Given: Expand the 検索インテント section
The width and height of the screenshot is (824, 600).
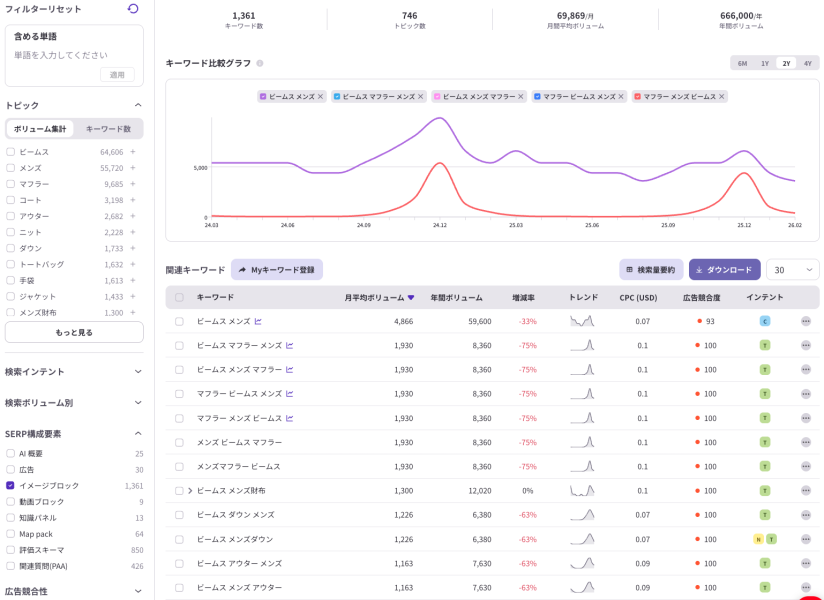Looking at the screenshot, I should tap(138, 371).
